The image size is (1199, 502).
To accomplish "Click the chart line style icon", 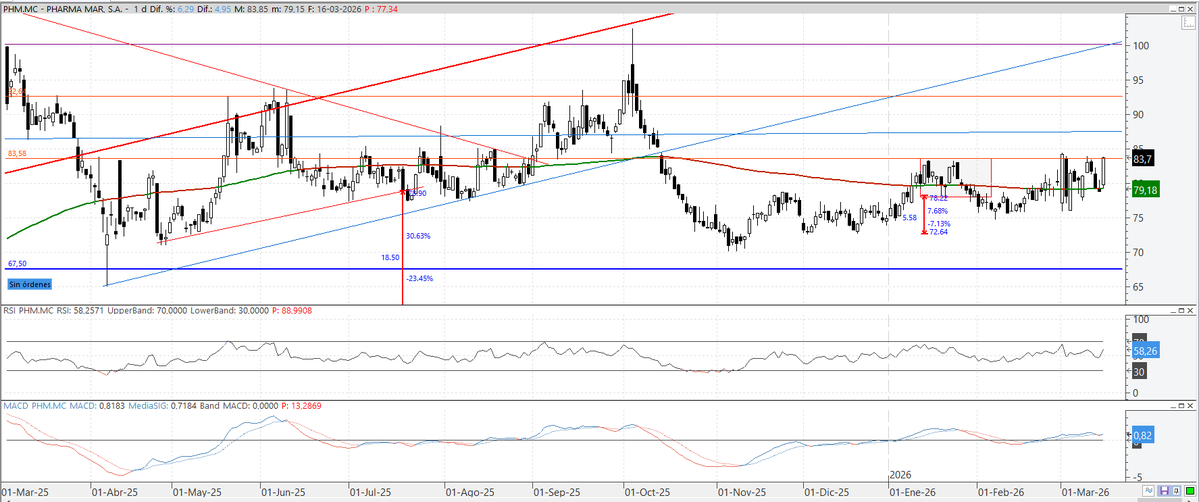I will pyautogui.click(x=1149, y=491).
